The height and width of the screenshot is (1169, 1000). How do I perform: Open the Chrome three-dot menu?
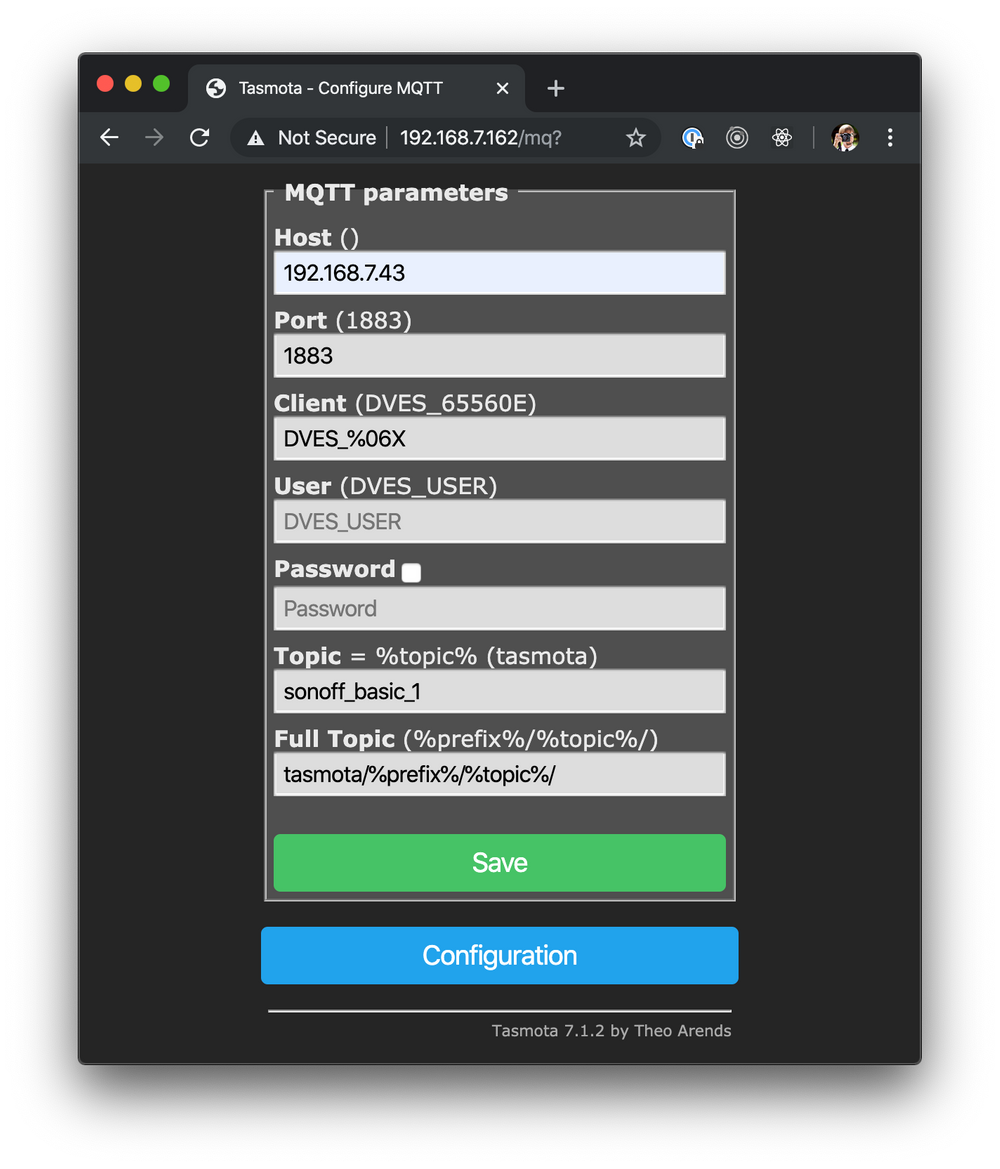[x=890, y=138]
